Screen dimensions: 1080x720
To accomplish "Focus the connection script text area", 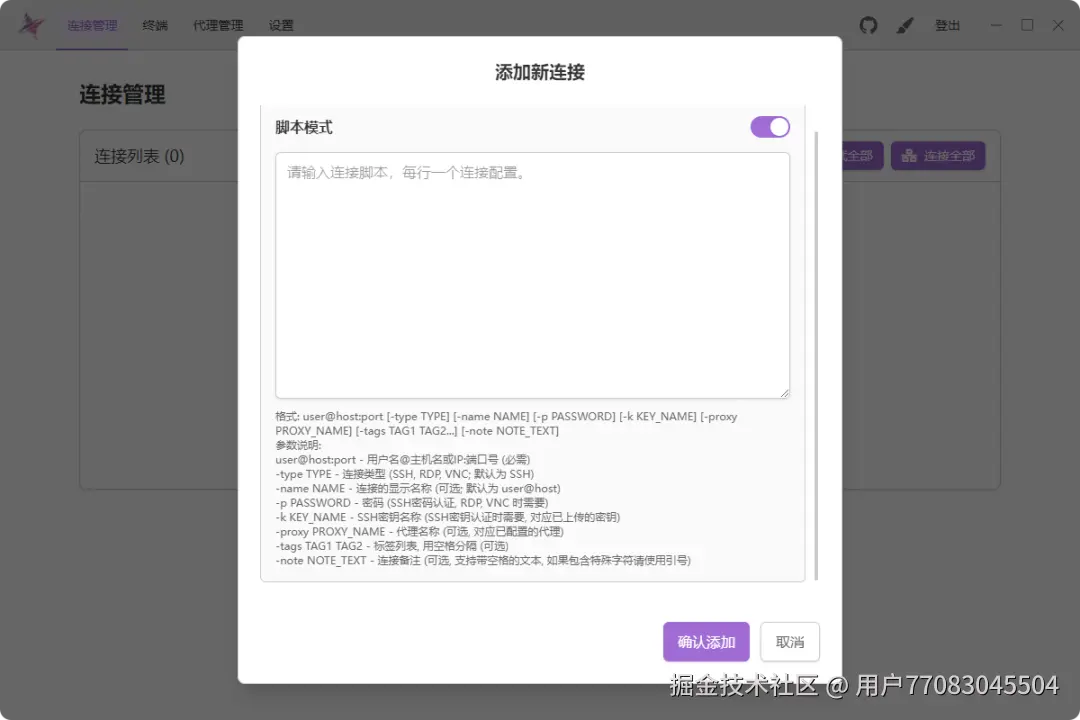I will tap(532, 275).
